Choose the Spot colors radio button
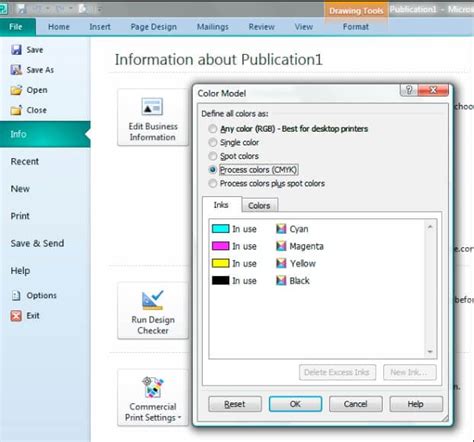The width and height of the screenshot is (474, 442). (213, 156)
